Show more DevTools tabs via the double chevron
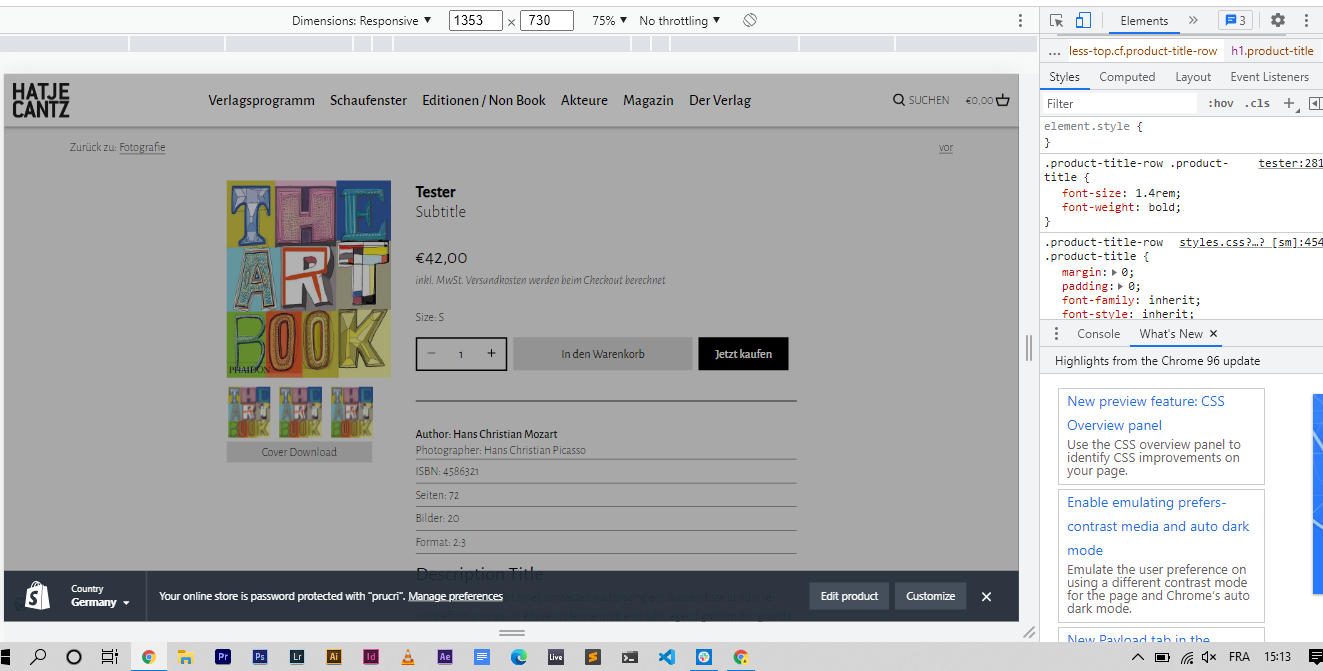The height and width of the screenshot is (671, 1323). (1193, 20)
